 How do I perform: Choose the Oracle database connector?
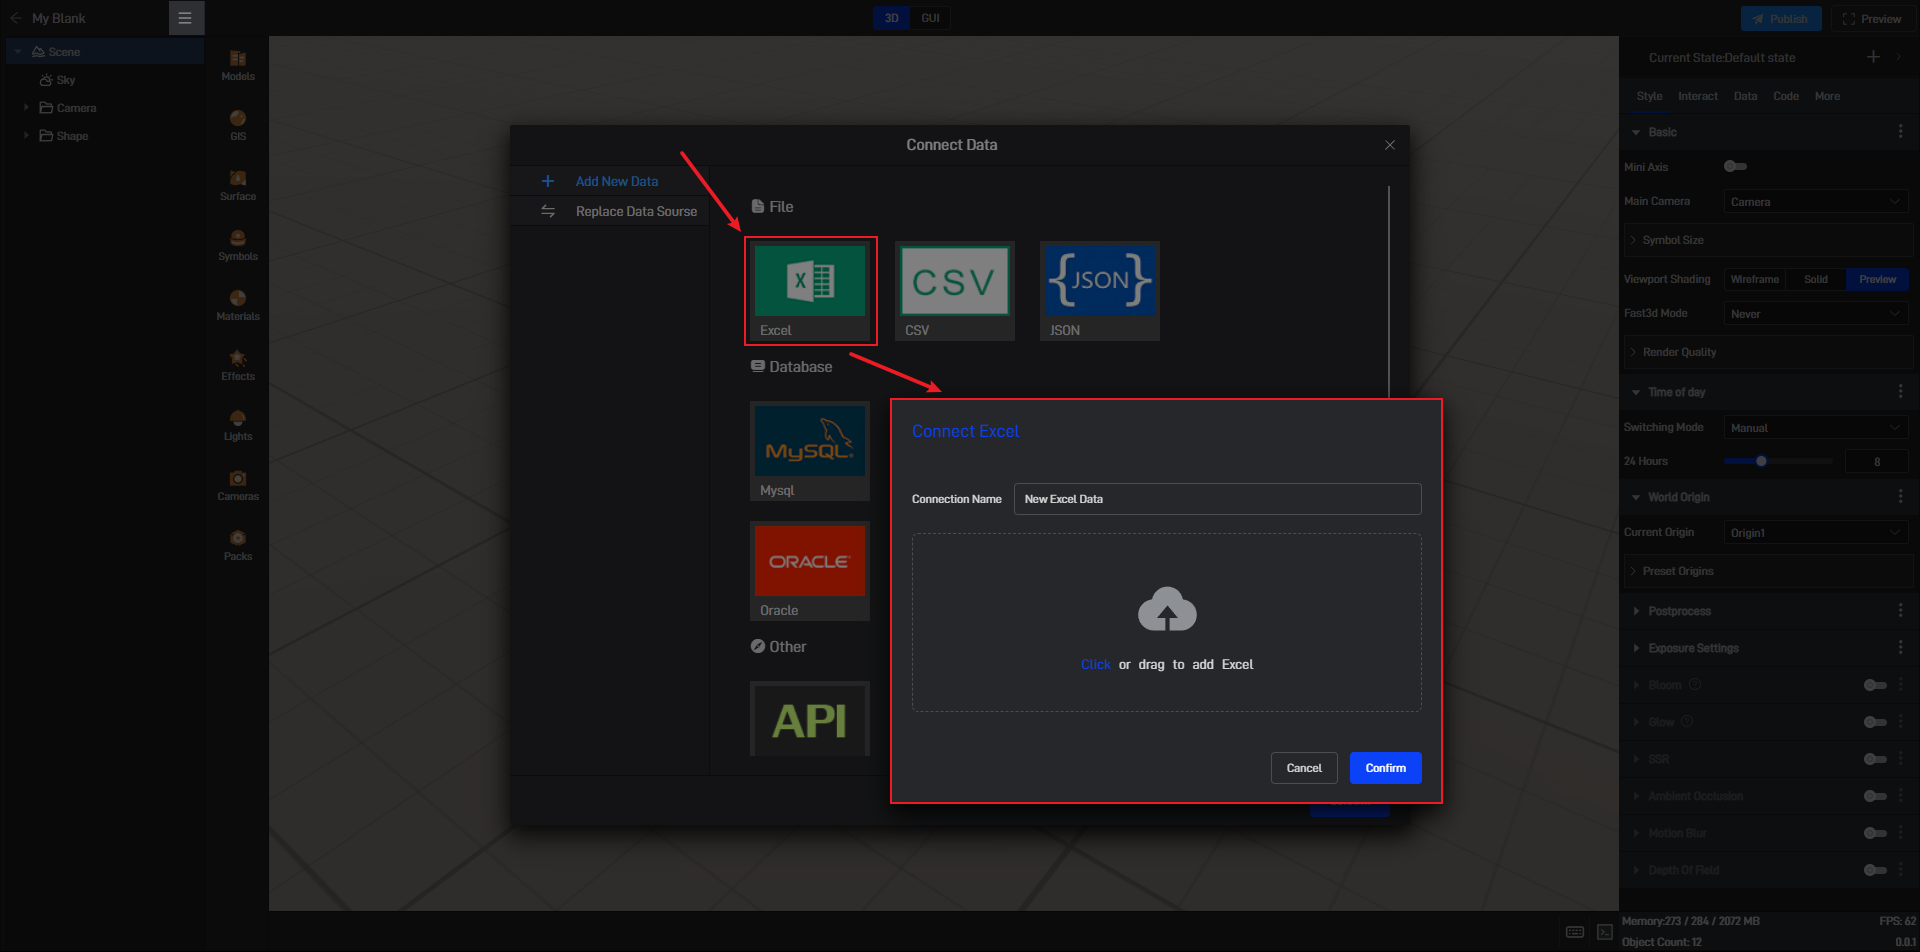[x=809, y=570]
